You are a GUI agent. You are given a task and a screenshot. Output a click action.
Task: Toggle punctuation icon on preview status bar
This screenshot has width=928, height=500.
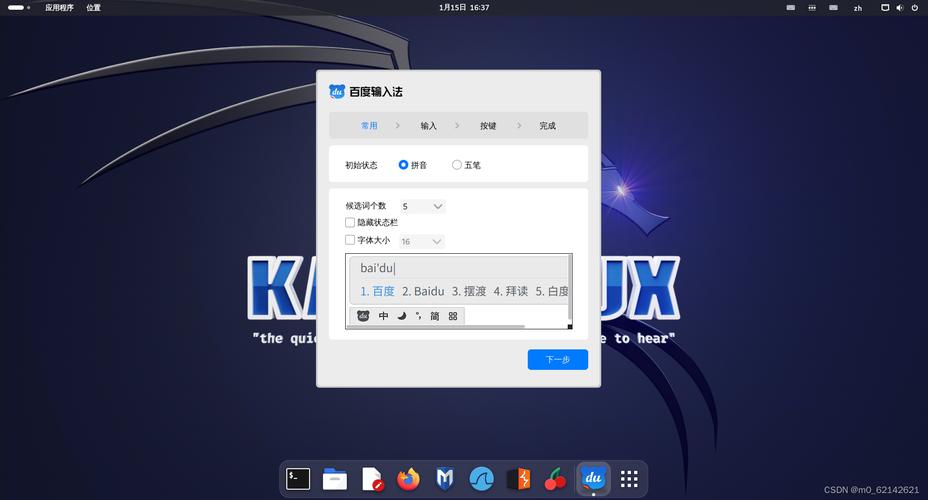(x=418, y=316)
